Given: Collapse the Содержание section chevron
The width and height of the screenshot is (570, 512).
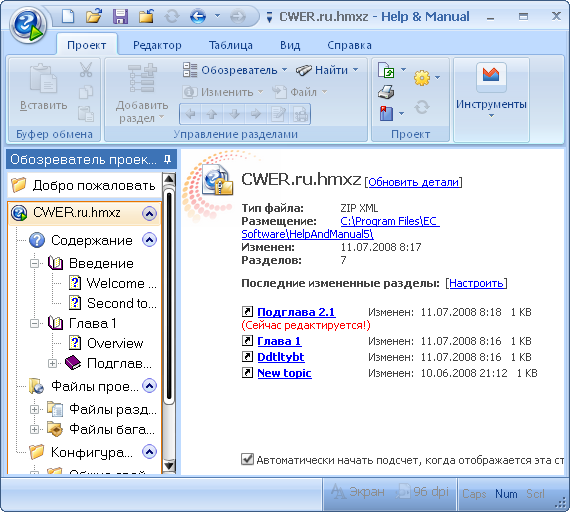Looking at the screenshot, I should (149, 240).
